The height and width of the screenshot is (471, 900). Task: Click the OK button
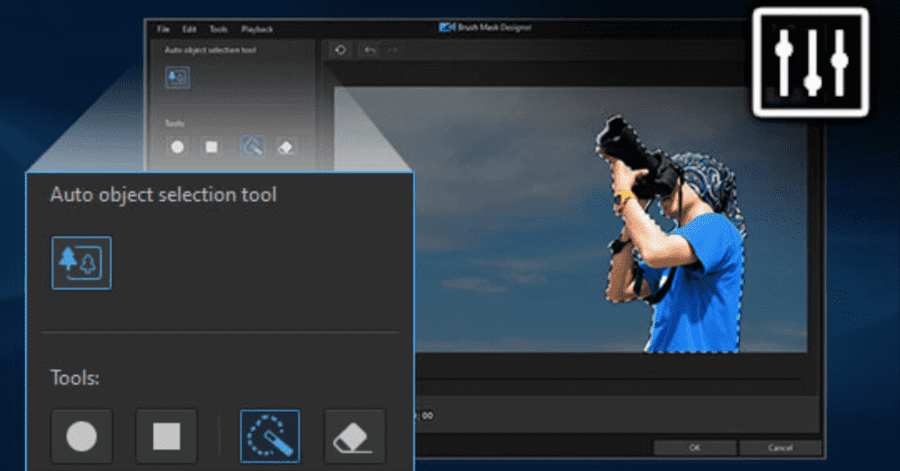[x=695, y=447]
